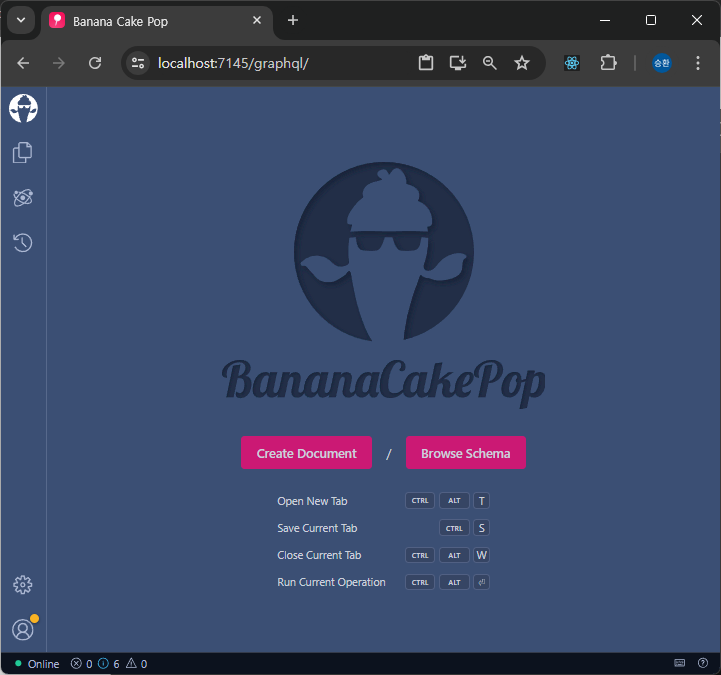Open React Developer Tools extension icon
Screen dimensions: 721x675
572,63
